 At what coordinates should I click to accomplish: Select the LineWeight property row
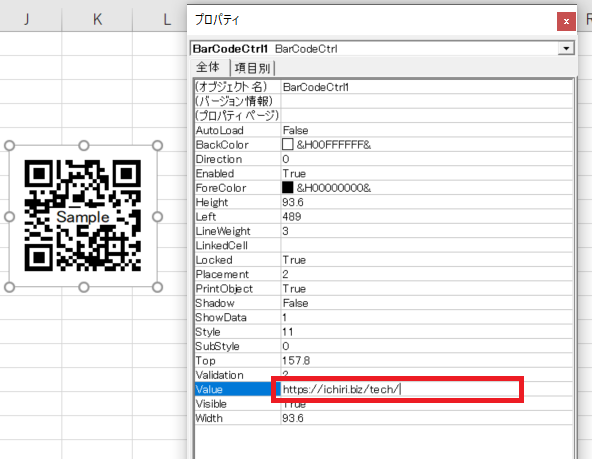[x=384, y=231]
